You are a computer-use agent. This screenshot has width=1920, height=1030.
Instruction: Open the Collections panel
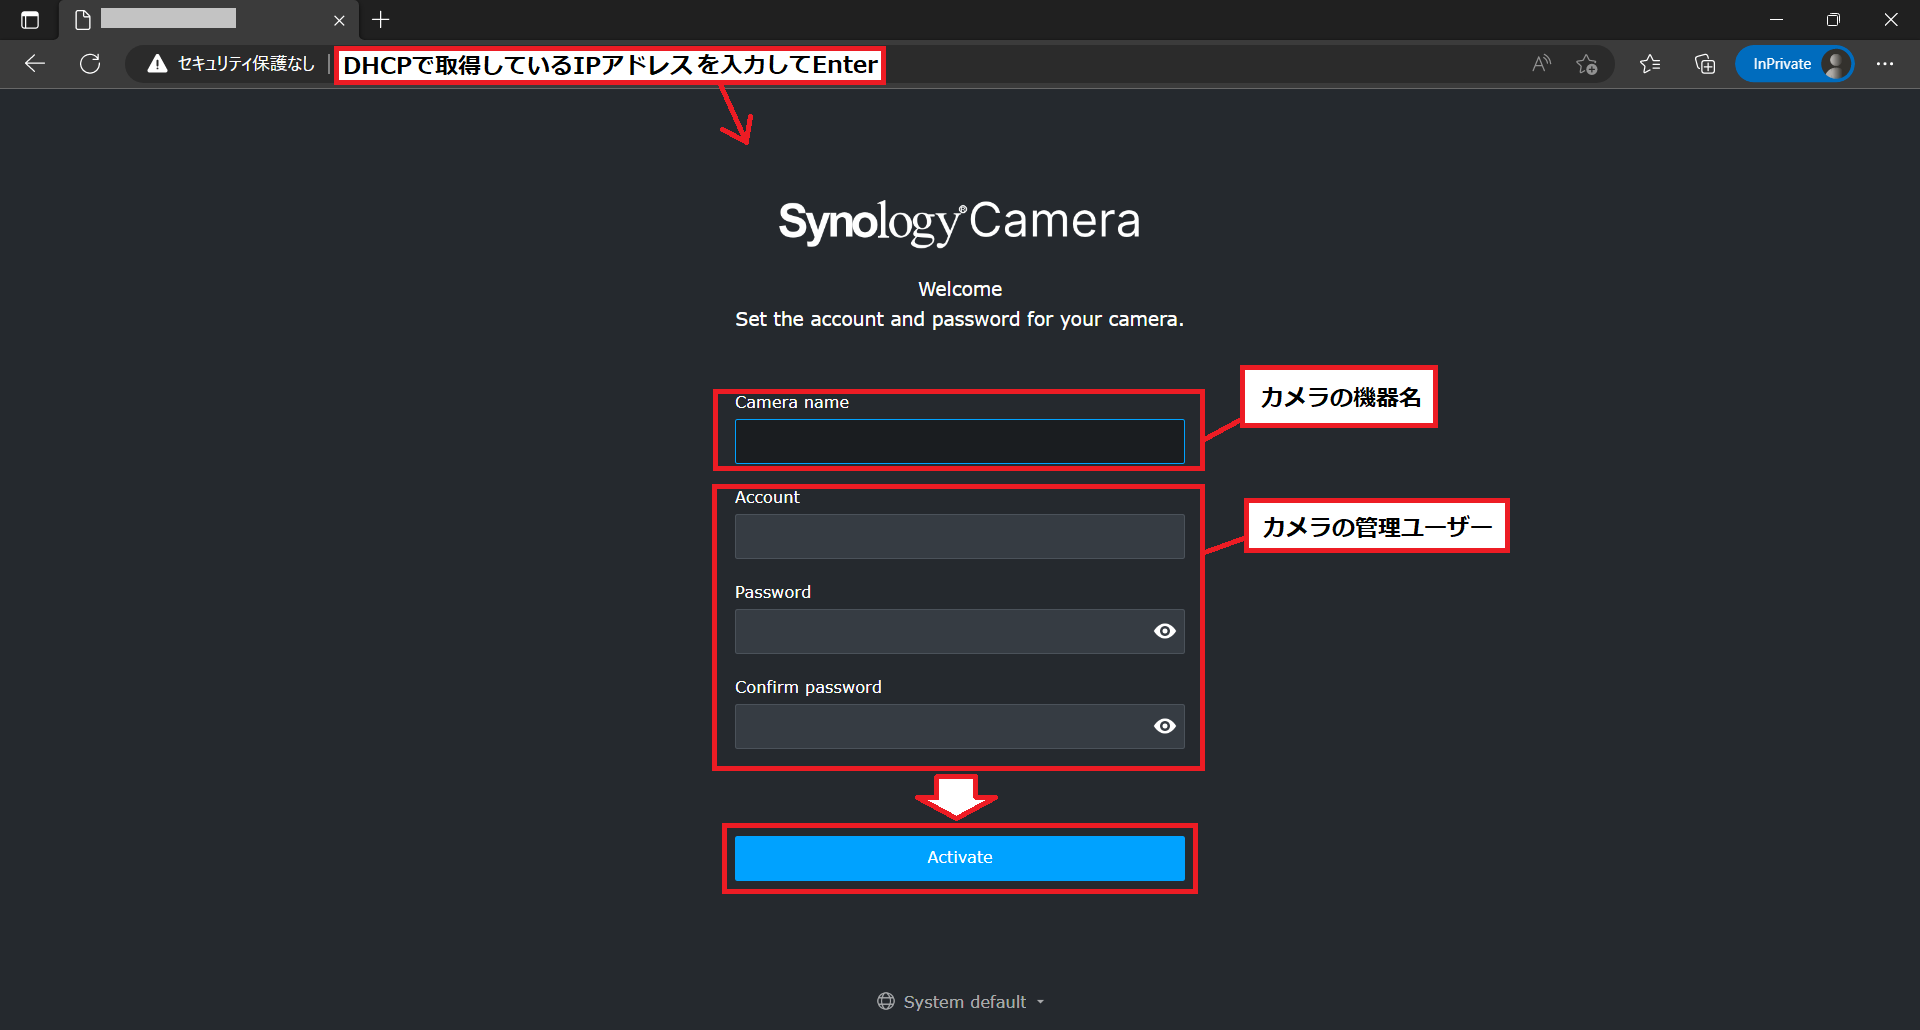click(x=1705, y=63)
